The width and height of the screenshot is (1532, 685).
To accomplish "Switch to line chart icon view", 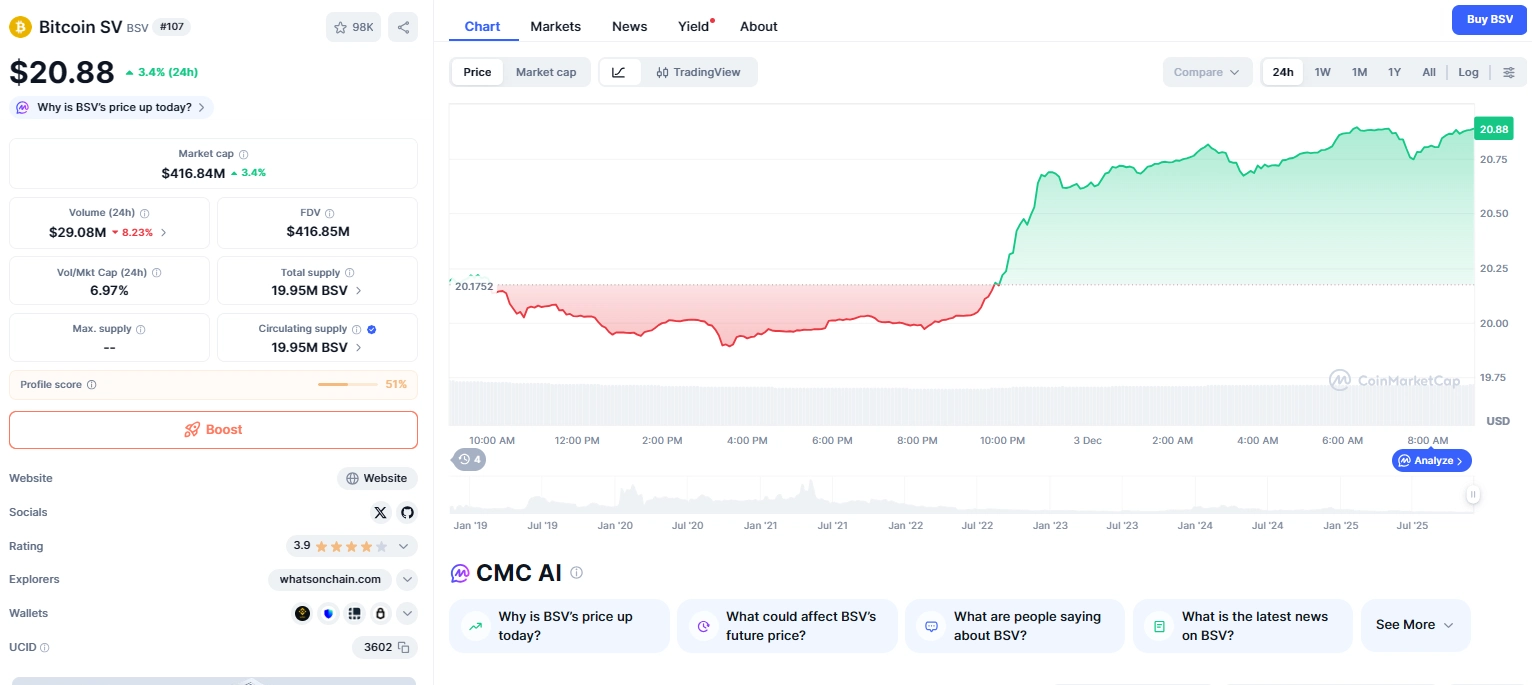I will (x=619, y=72).
